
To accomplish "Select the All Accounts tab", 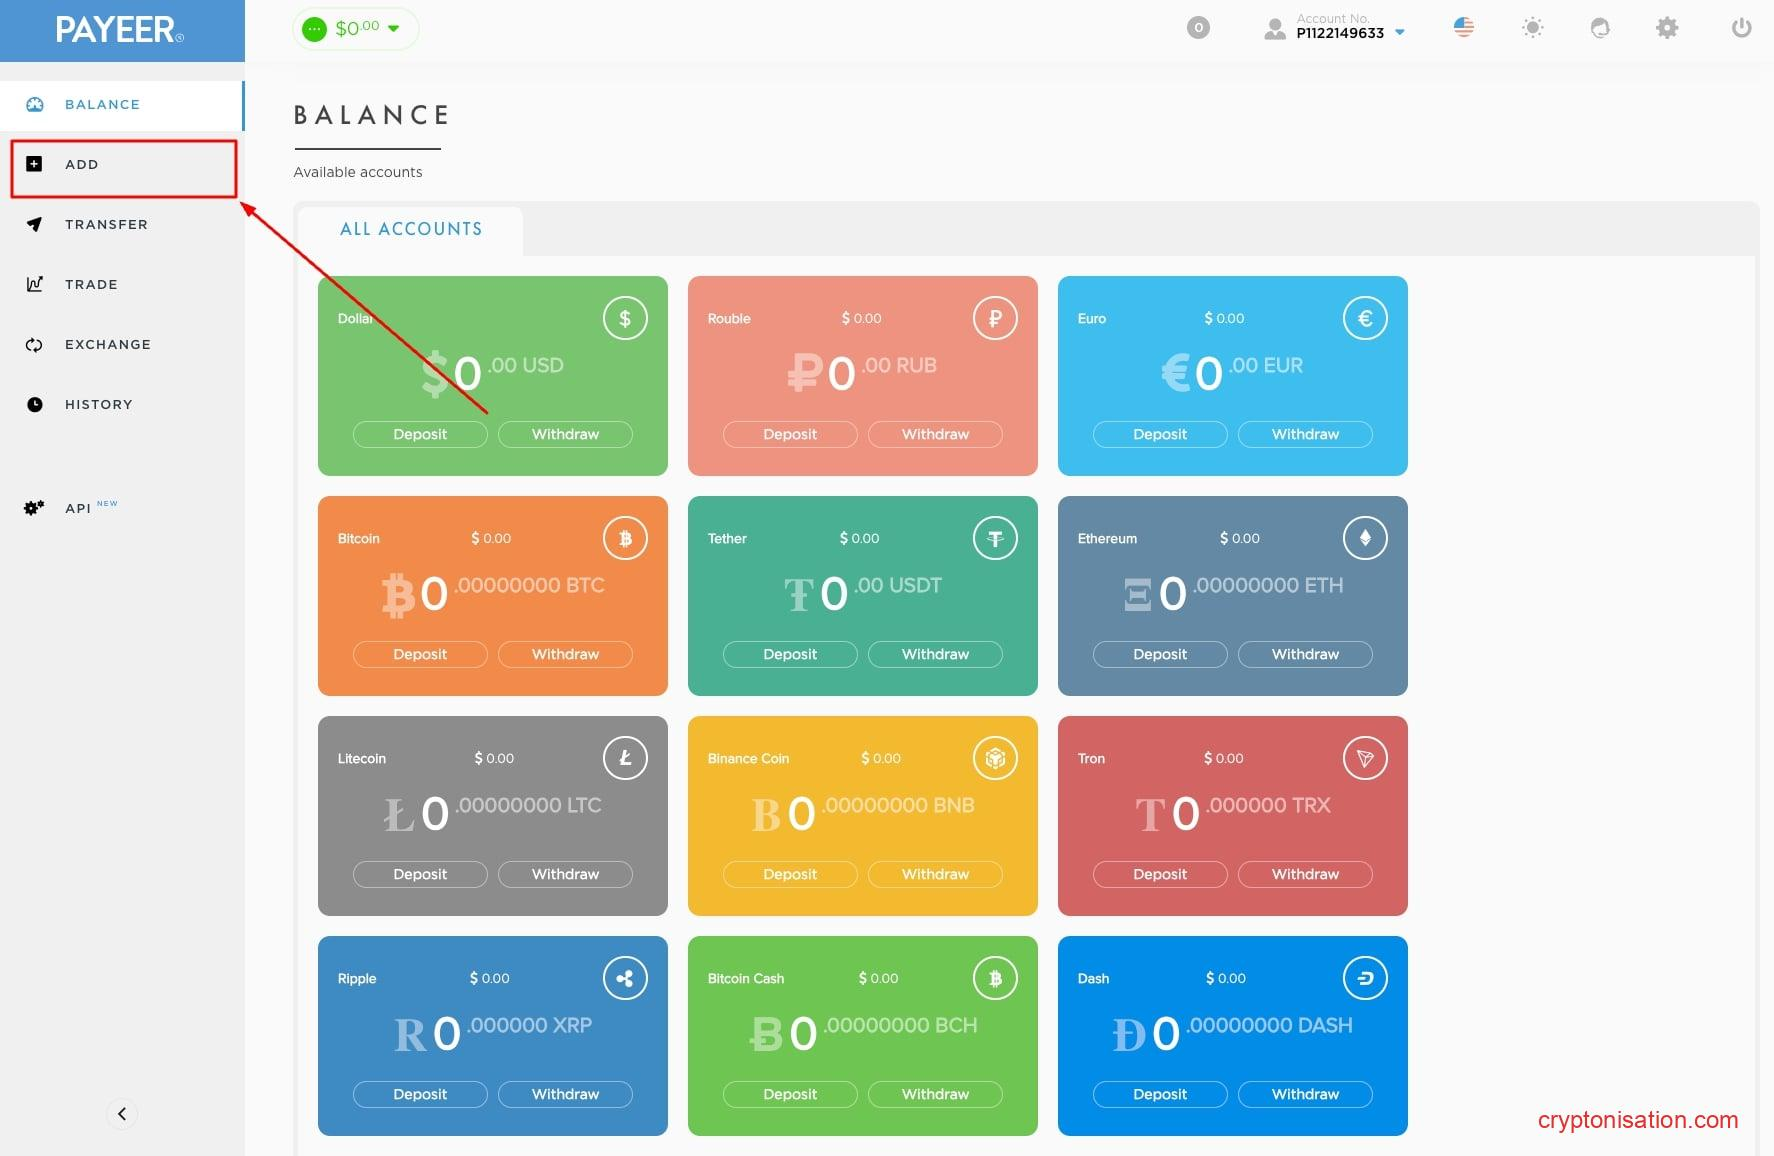I will coord(411,229).
